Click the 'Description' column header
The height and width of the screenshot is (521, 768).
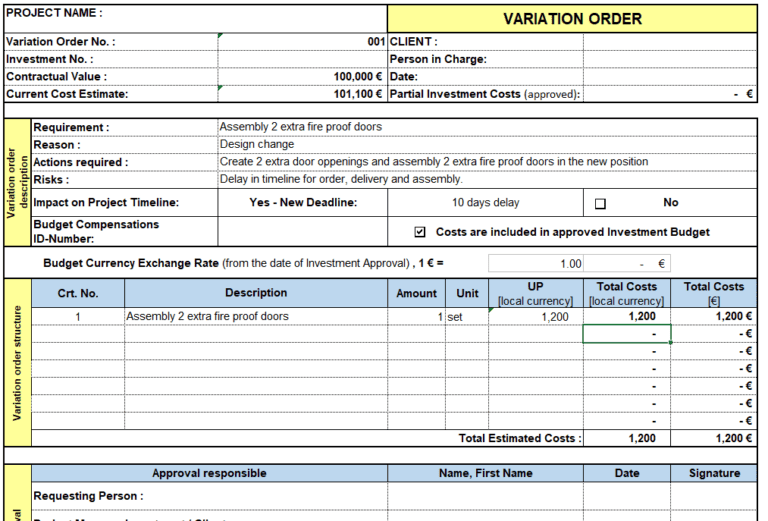coord(256,293)
